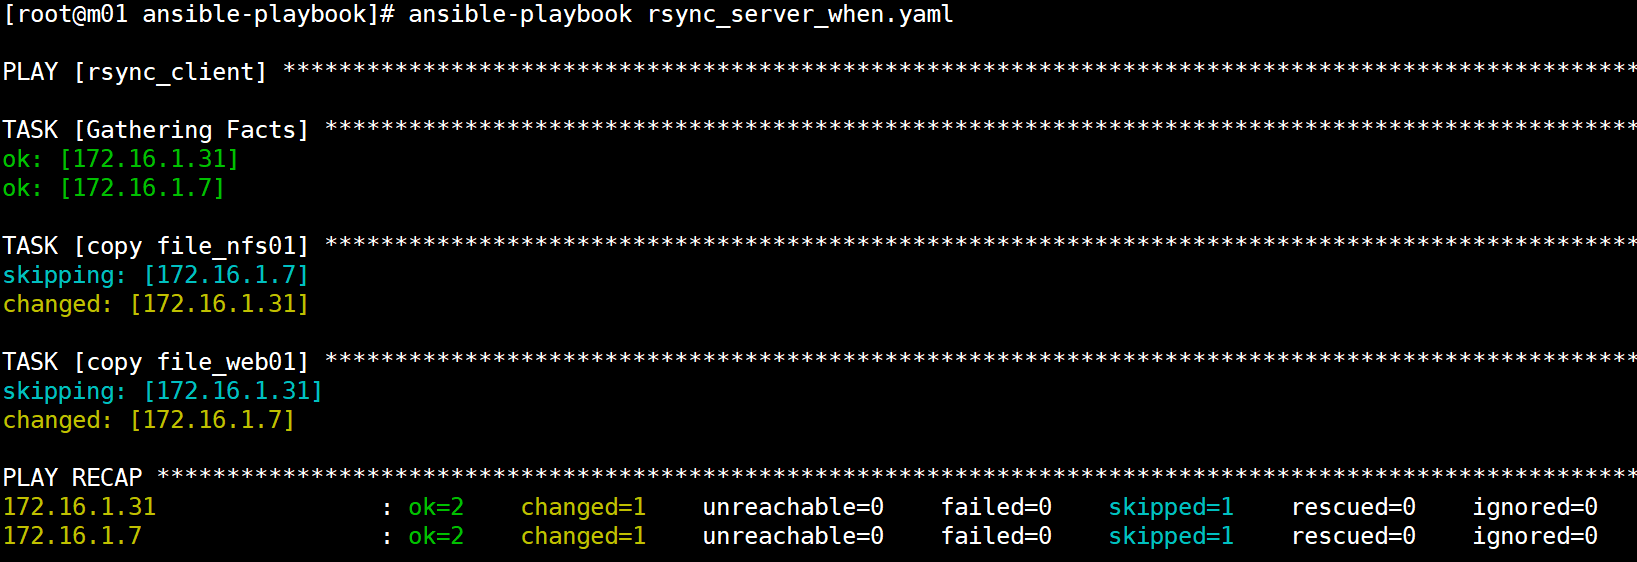
Task: Click the skipping: [172.16.1.31] line
Action: [163, 391]
